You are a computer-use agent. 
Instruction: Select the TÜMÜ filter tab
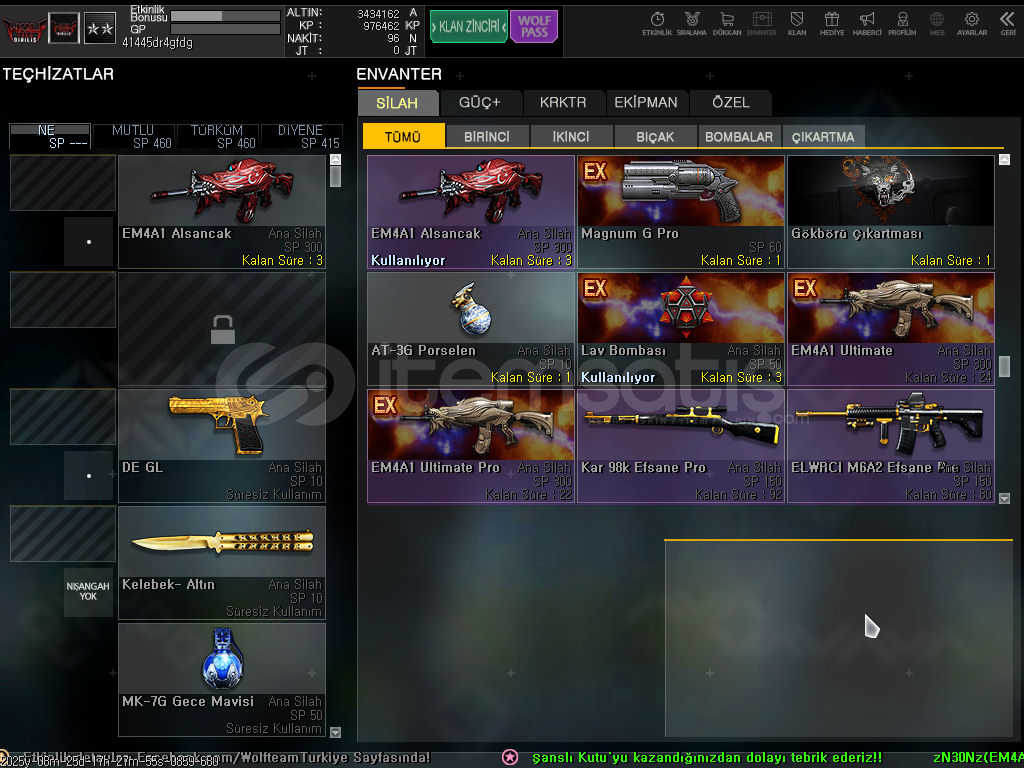[404, 136]
